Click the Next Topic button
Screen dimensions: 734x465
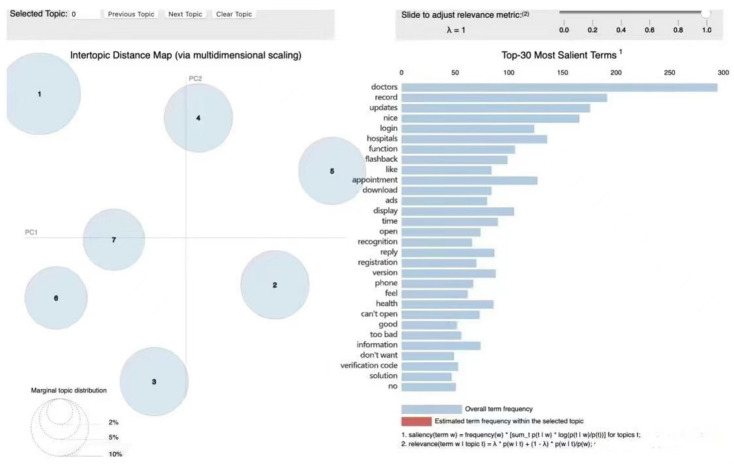click(185, 14)
